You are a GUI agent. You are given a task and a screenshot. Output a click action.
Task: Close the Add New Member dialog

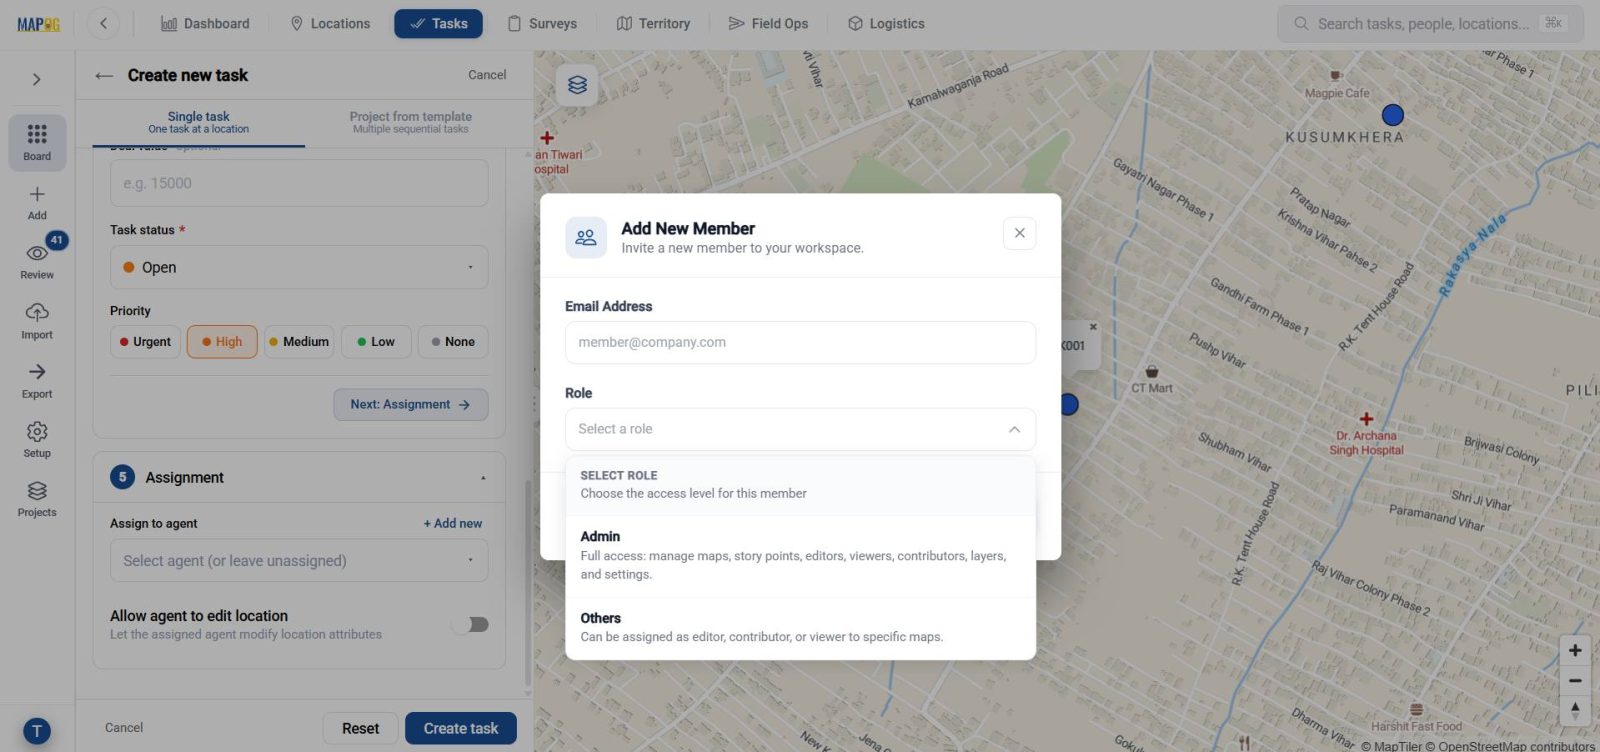click(x=1019, y=233)
